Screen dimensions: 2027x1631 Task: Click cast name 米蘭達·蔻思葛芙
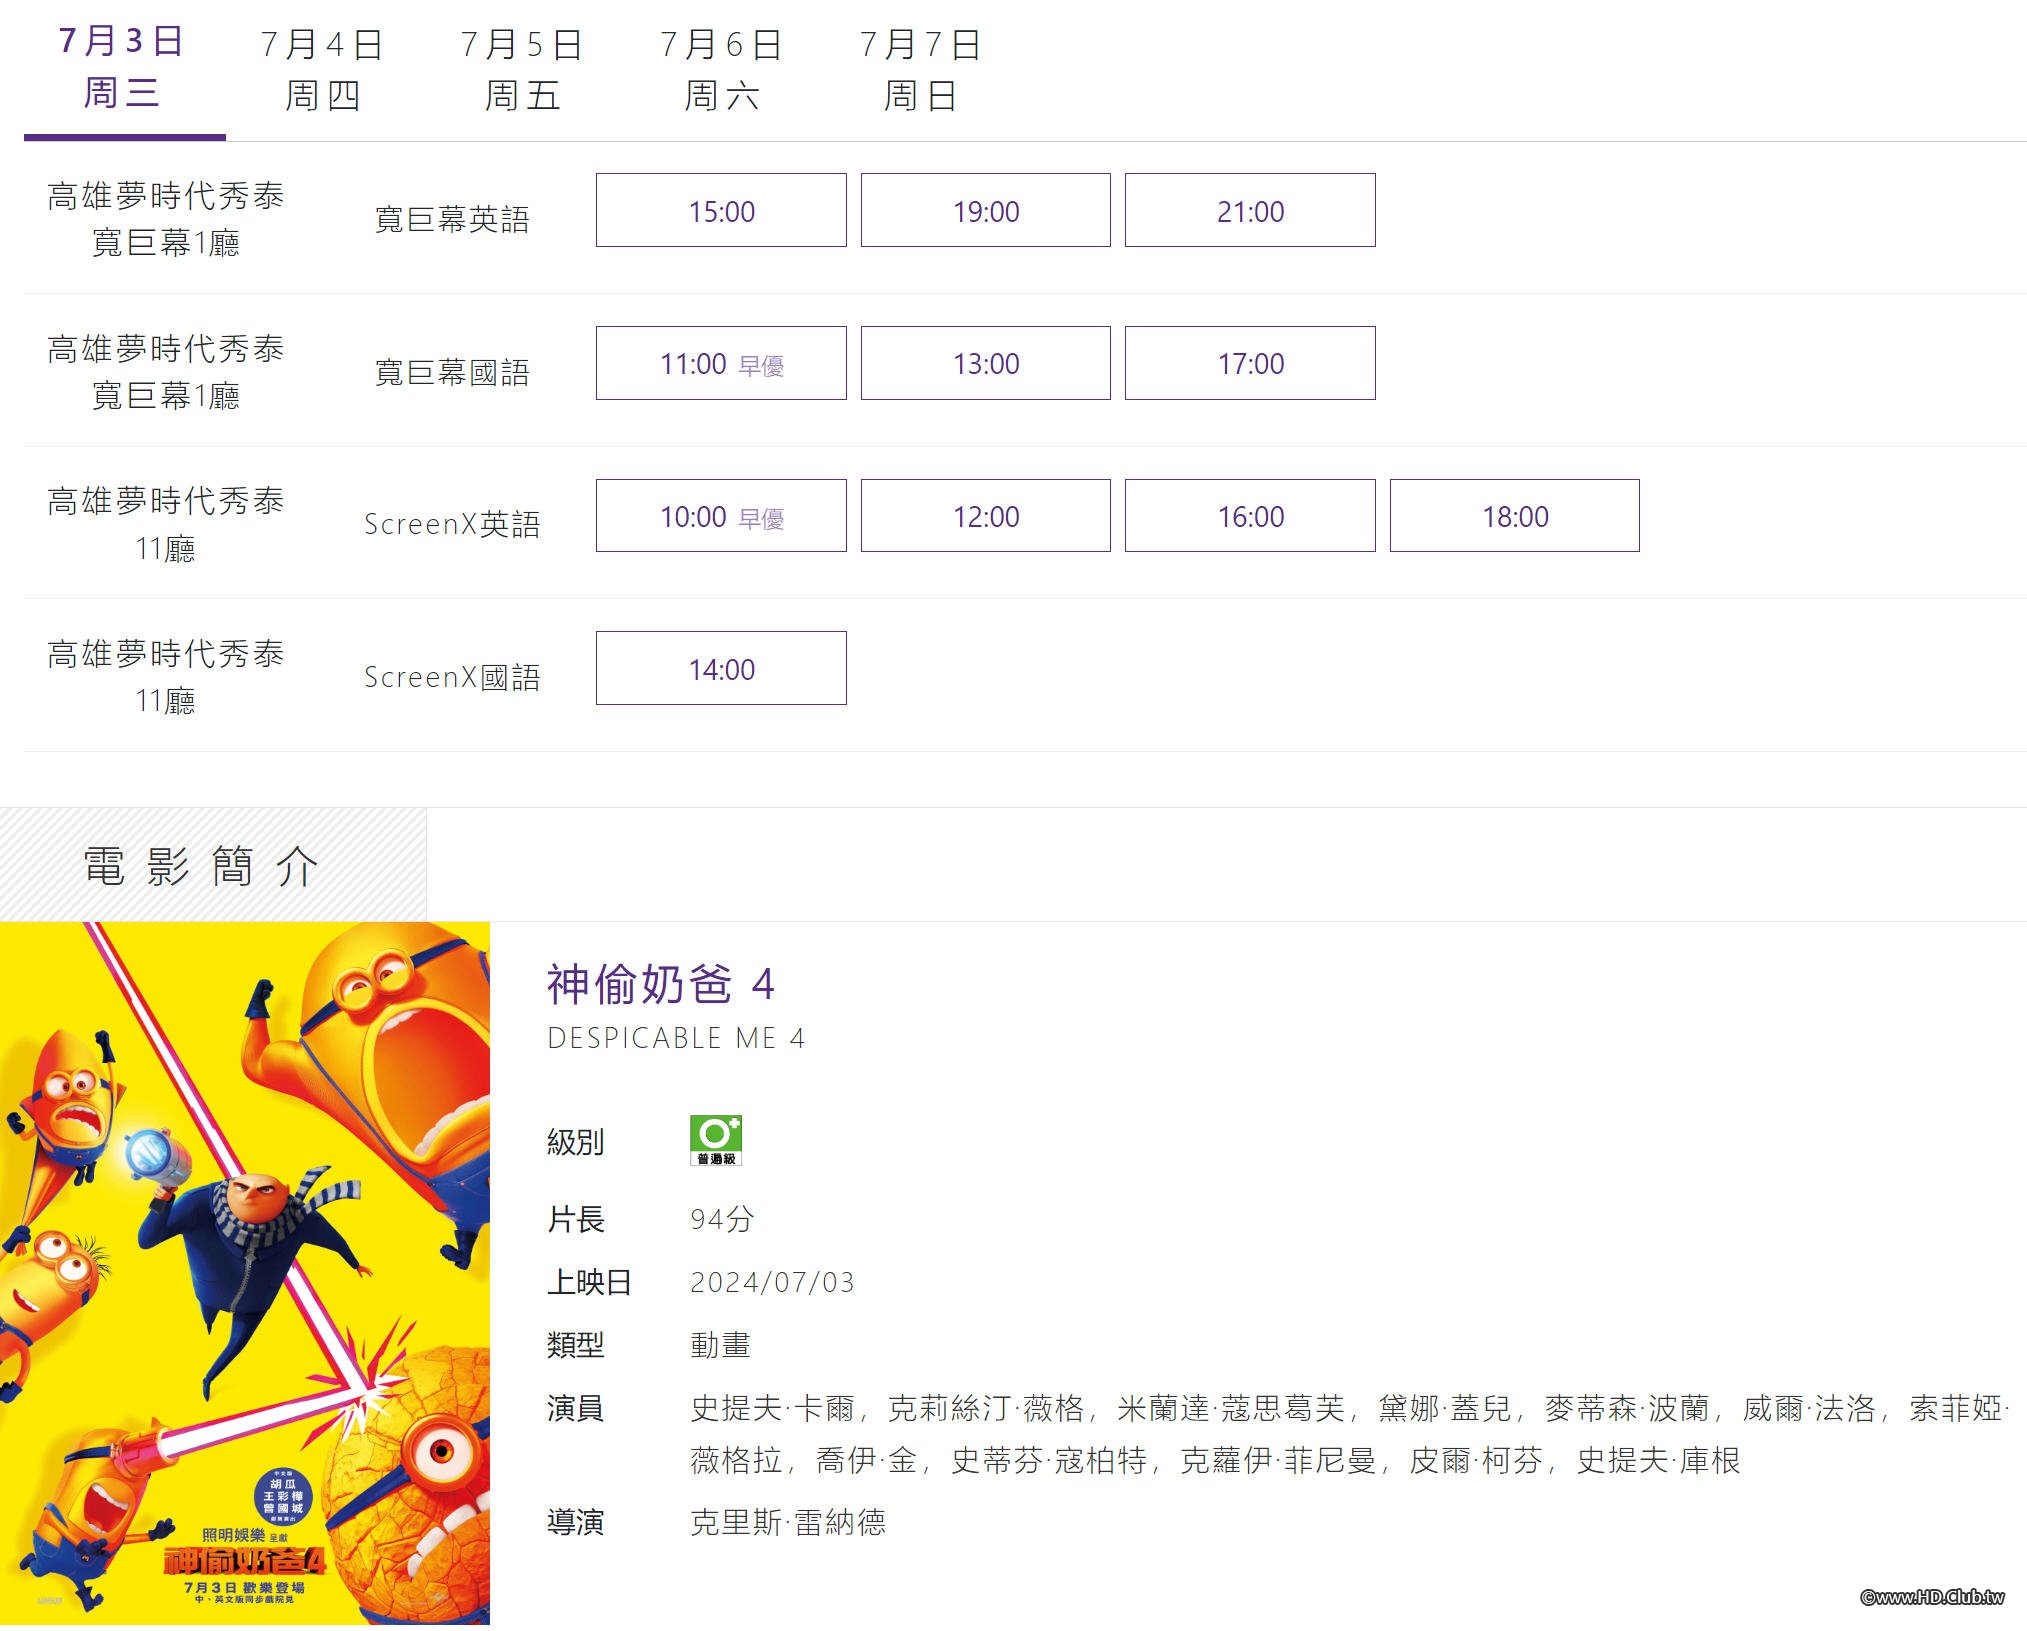1231,1408
